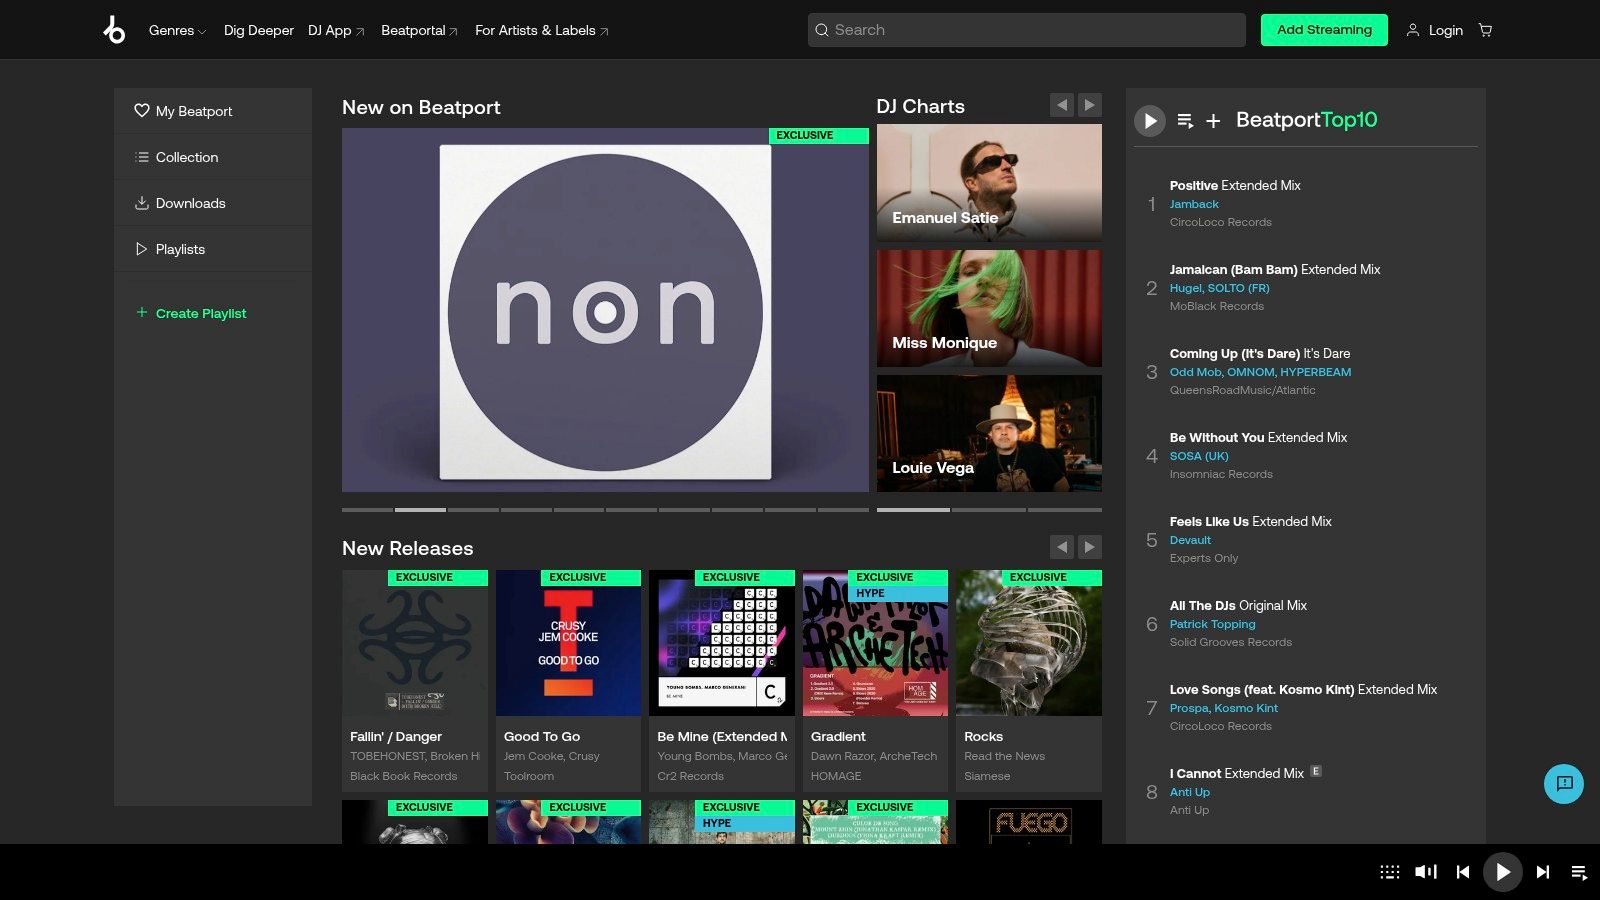The width and height of the screenshot is (1600, 900).
Task: Open the feedback chat bubble
Action: point(1563,784)
